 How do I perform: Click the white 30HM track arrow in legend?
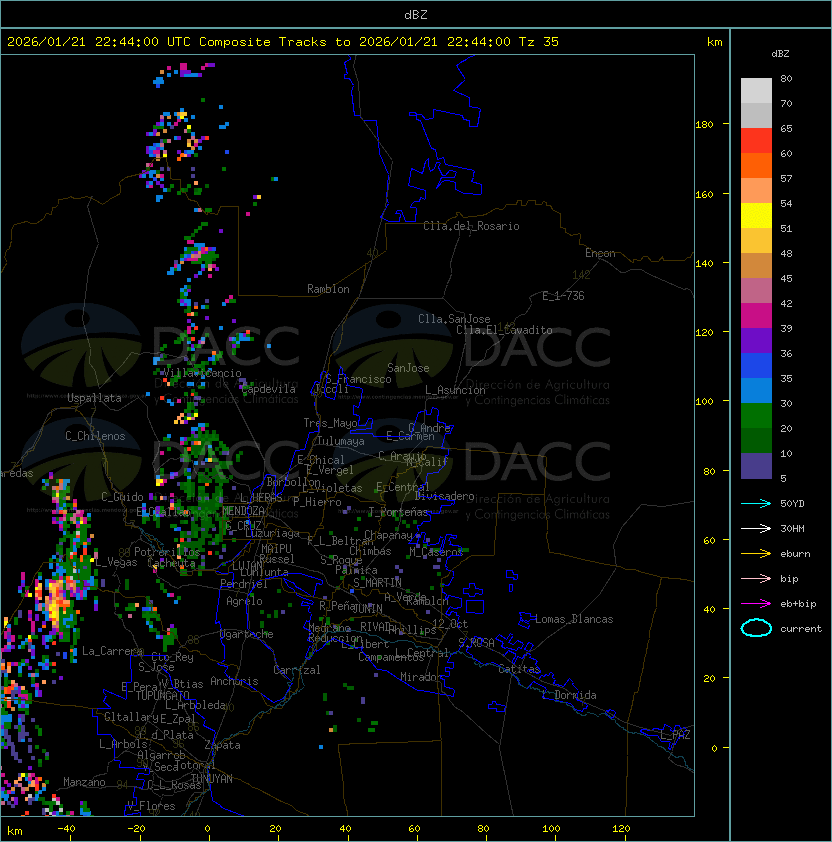click(x=756, y=528)
